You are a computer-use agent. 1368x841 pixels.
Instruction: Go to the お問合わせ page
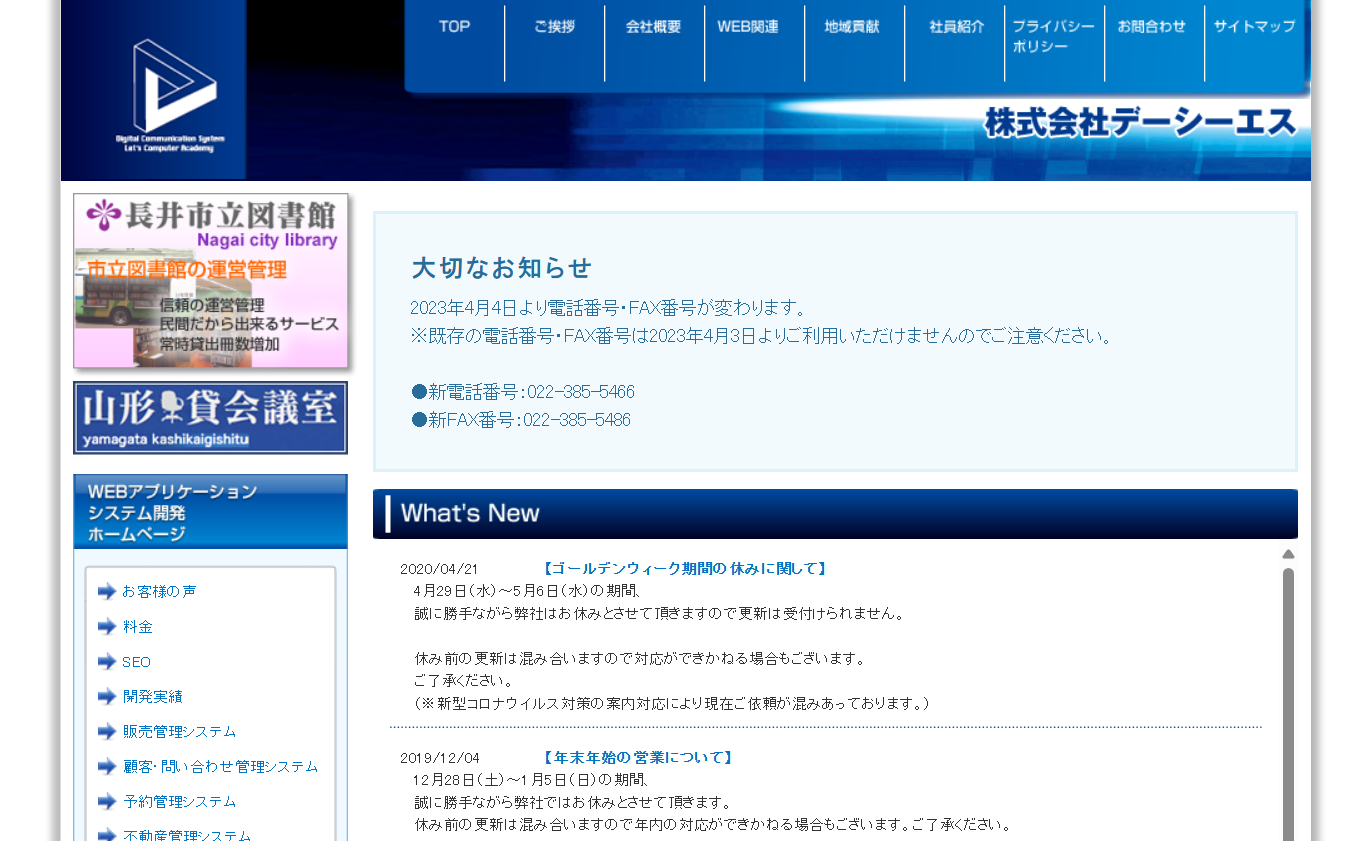1152,27
